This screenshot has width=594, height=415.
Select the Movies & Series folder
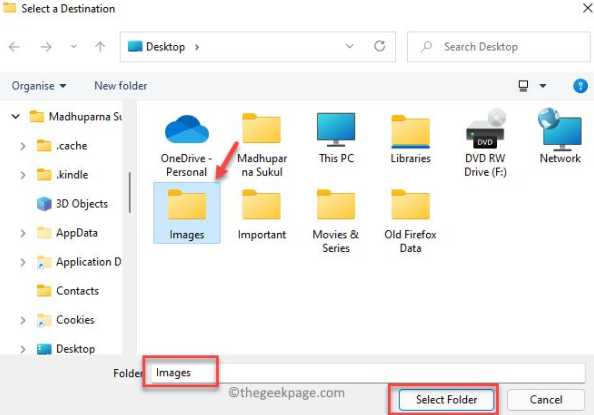coord(336,221)
